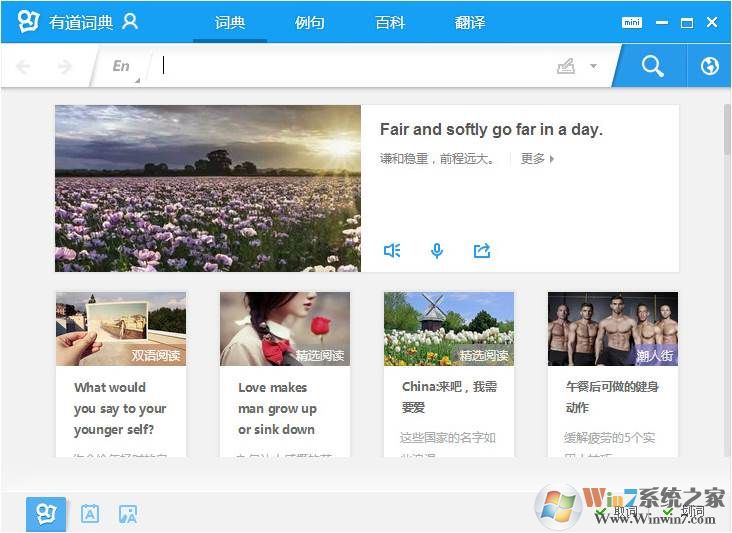
Task: Go forward with the right arrow
Action: coord(64,66)
